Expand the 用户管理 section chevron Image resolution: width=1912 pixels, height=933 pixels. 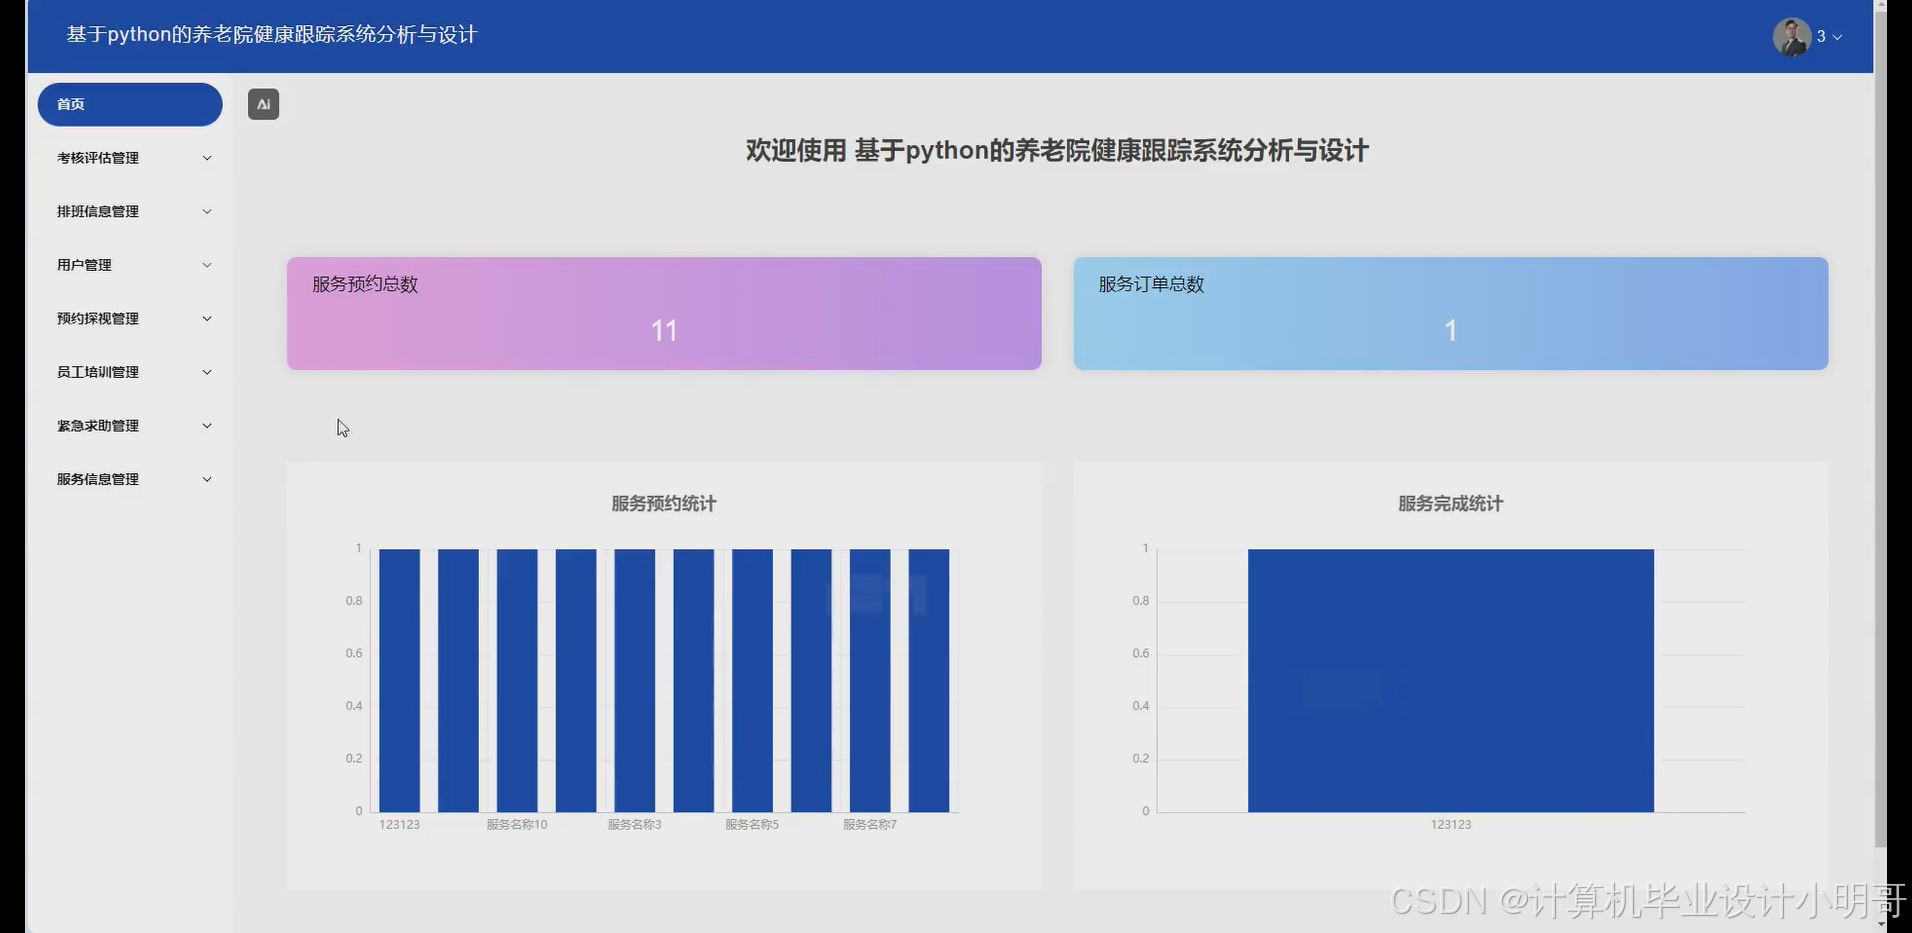[x=207, y=264]
